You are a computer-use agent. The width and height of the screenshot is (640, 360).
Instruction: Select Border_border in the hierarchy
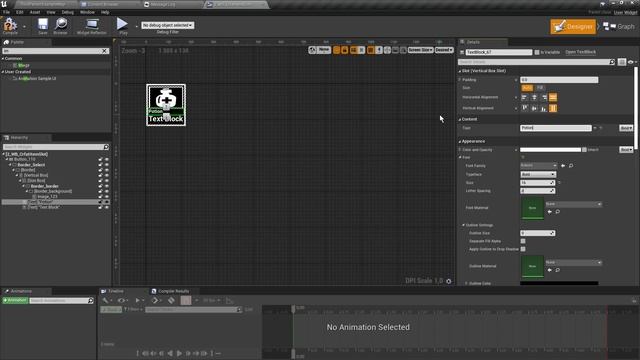point(44,186)
